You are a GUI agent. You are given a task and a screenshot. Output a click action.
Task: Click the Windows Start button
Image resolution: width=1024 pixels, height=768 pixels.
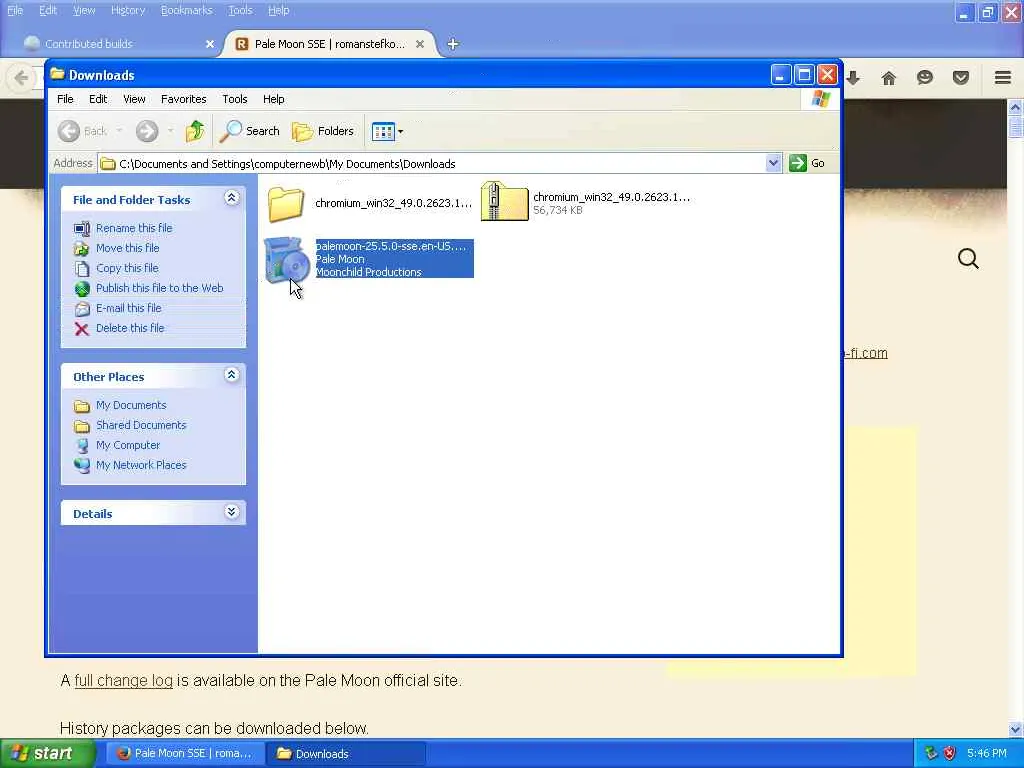47,754
